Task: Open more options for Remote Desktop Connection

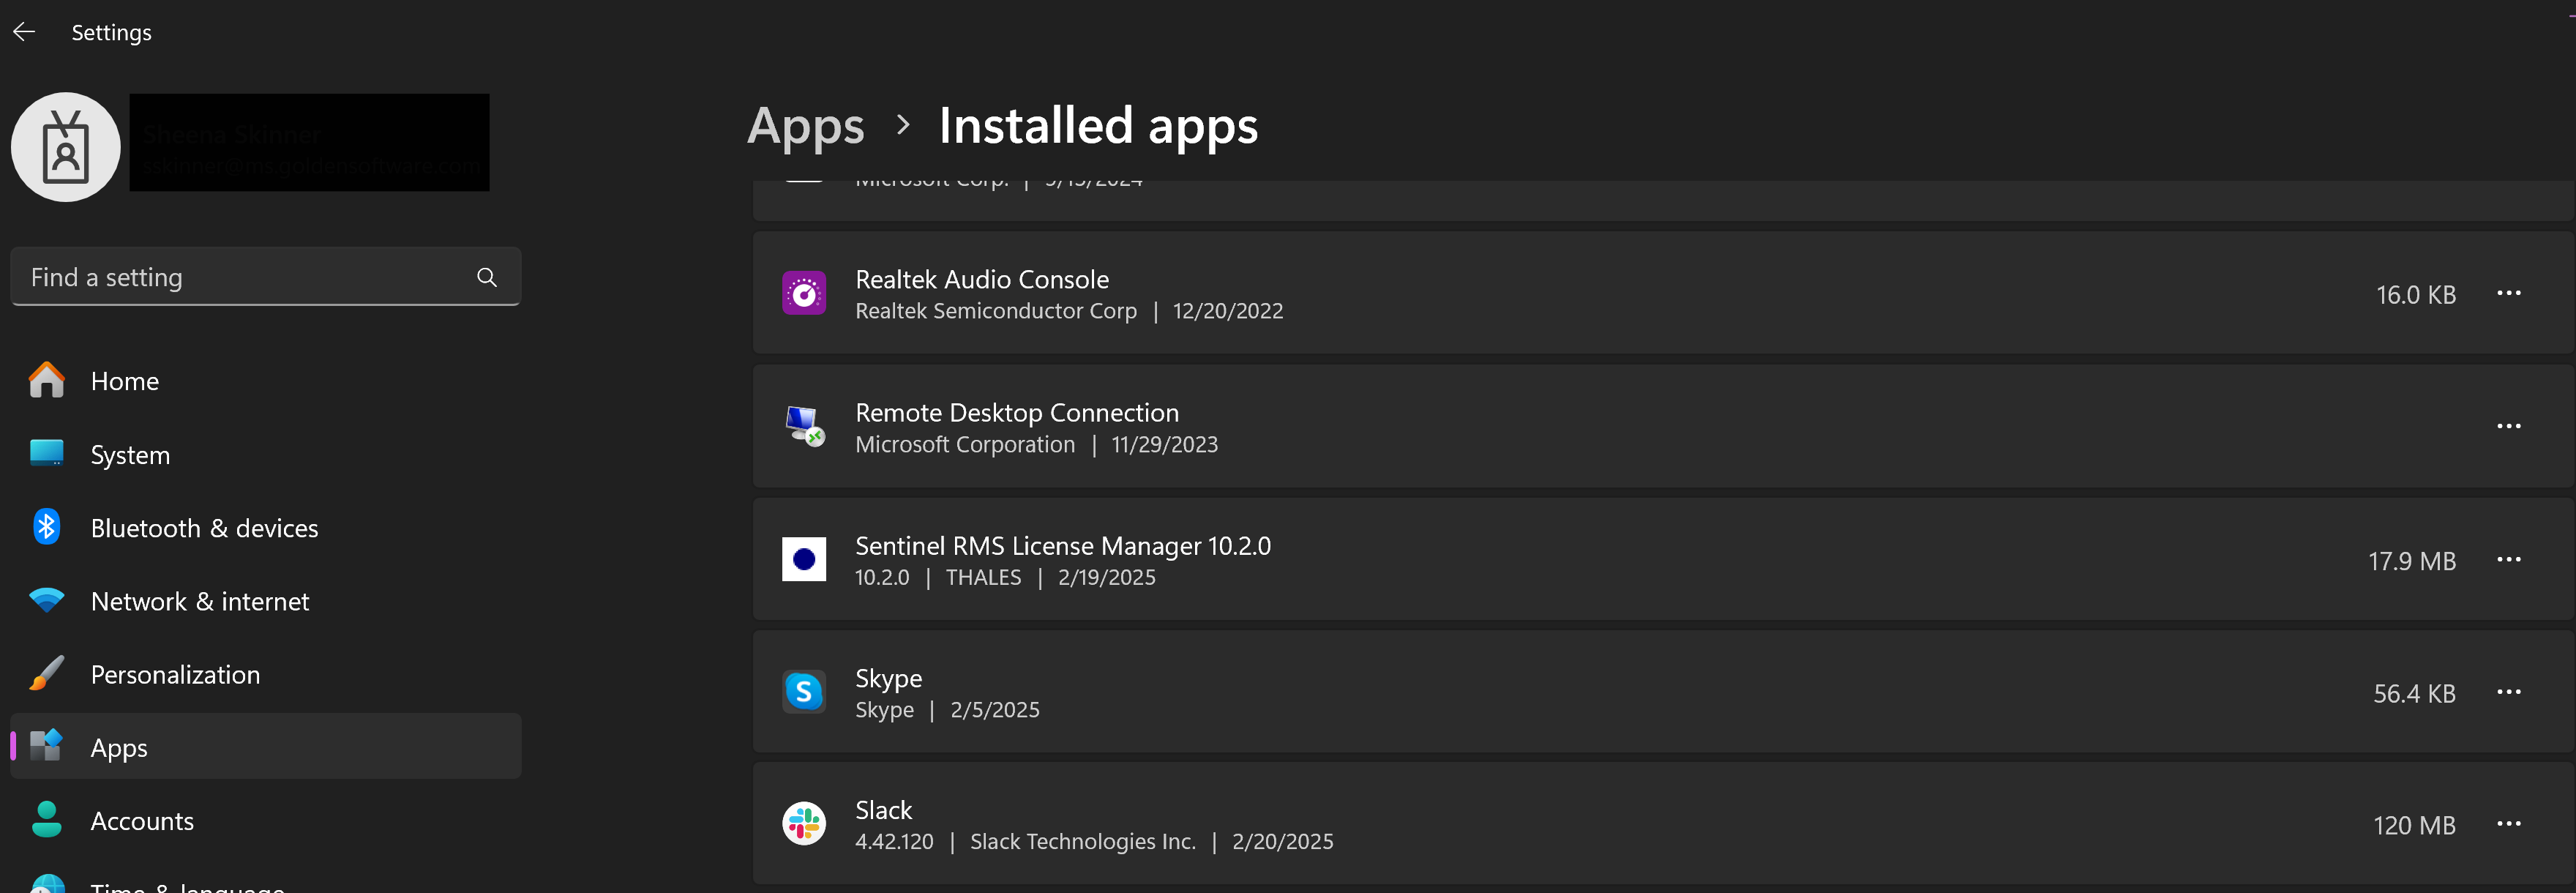Action: pos(2508,426)
